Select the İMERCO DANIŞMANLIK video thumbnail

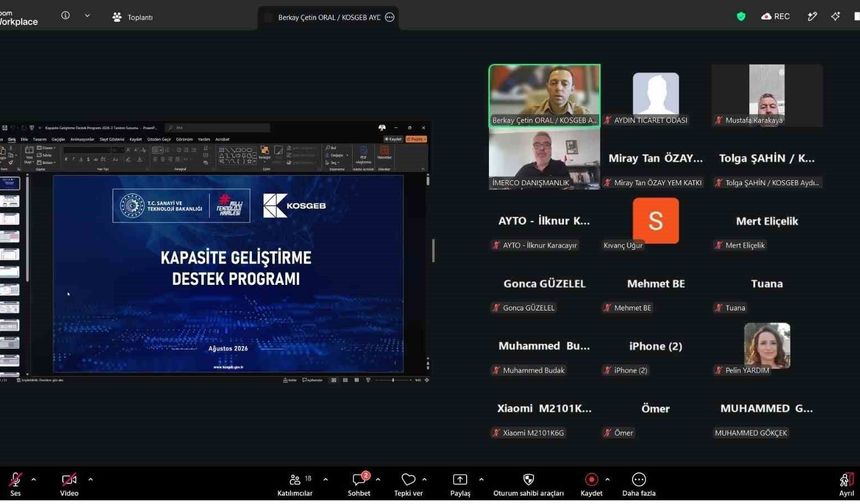coord(544,158)
